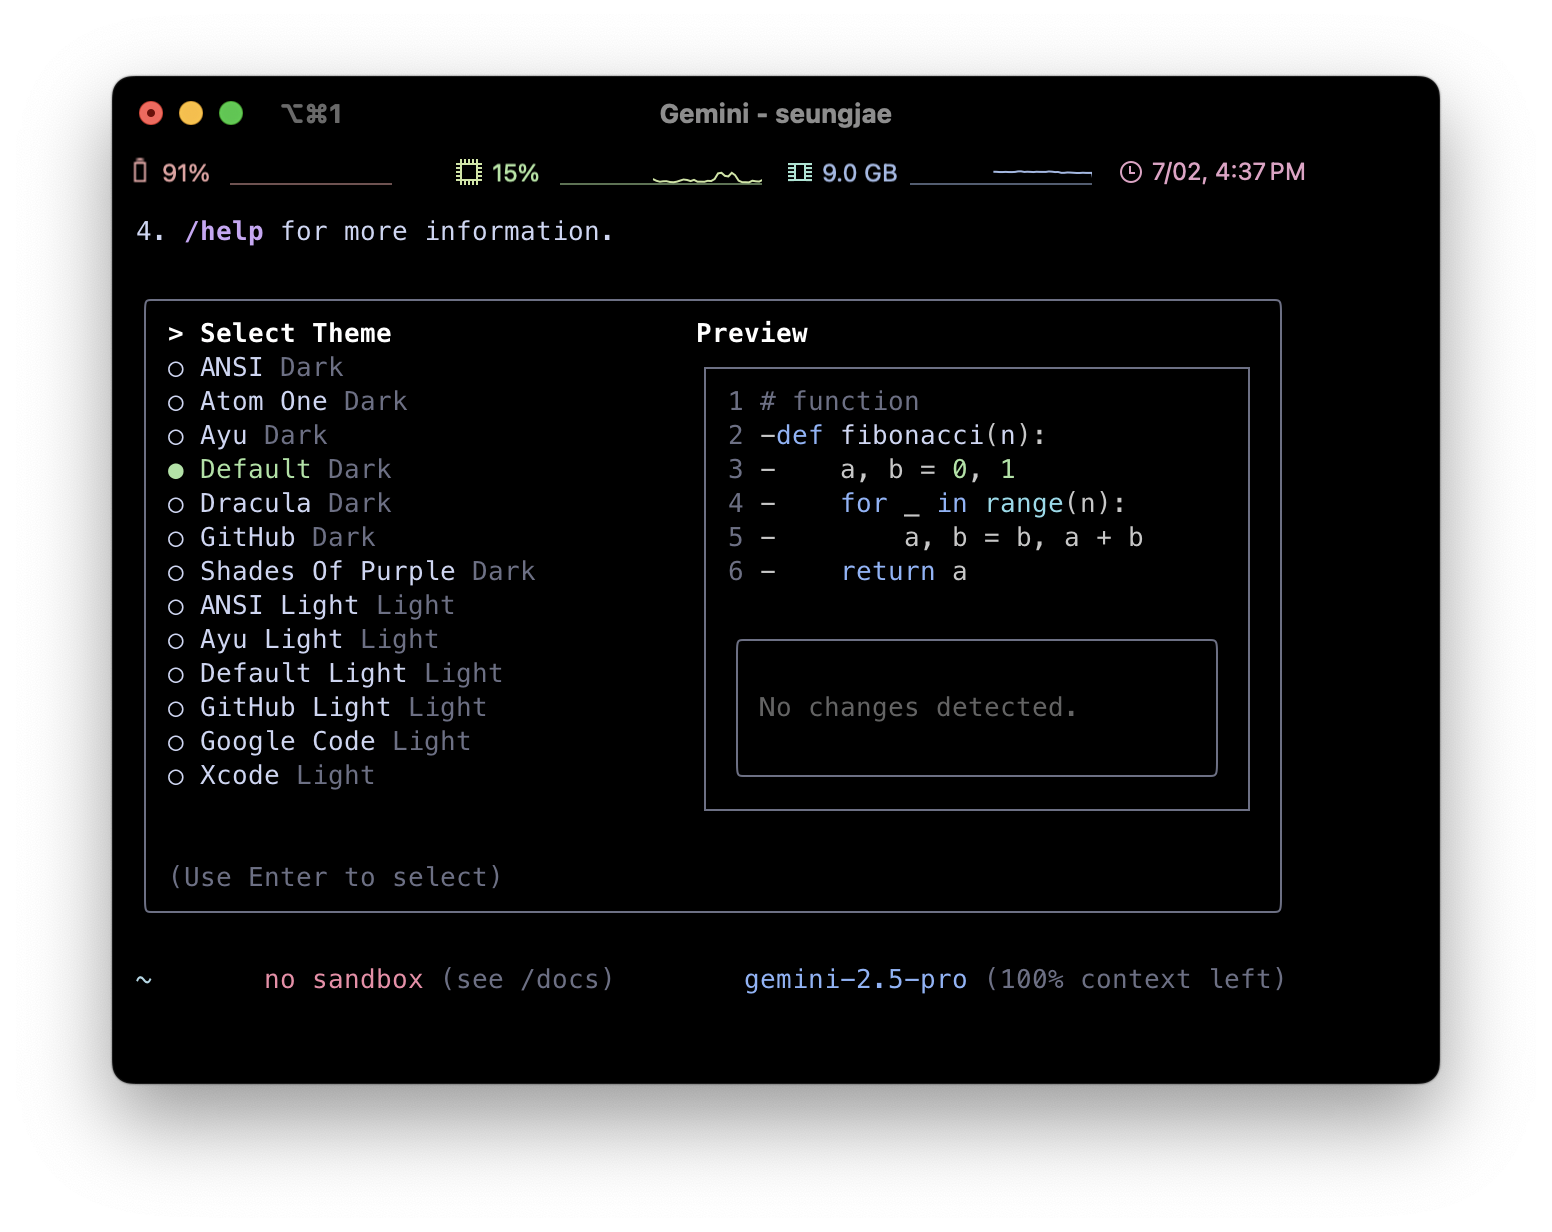
Task: Click the 'def fibonacci(n):' code line
Action: click(x=910, y=435)
